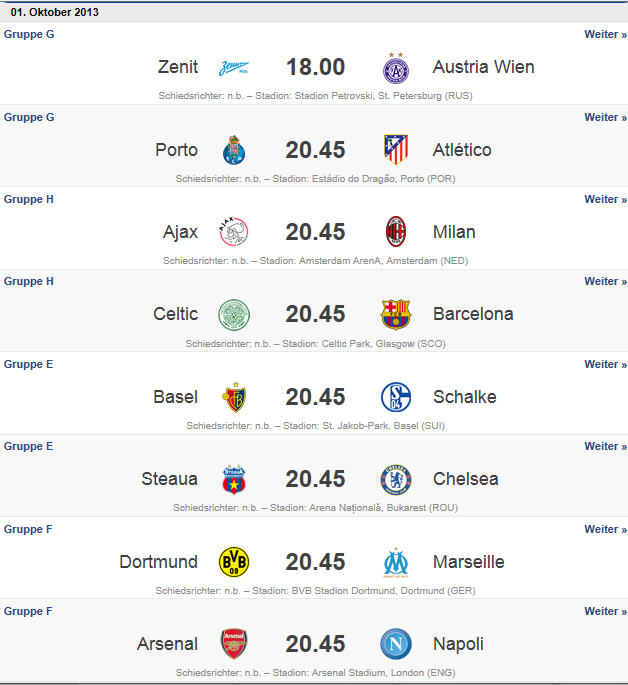The width and height of the screenshot is (628, 685).
Task: Click the Atlético Madrid crest
Action: (x=396, y=149)
